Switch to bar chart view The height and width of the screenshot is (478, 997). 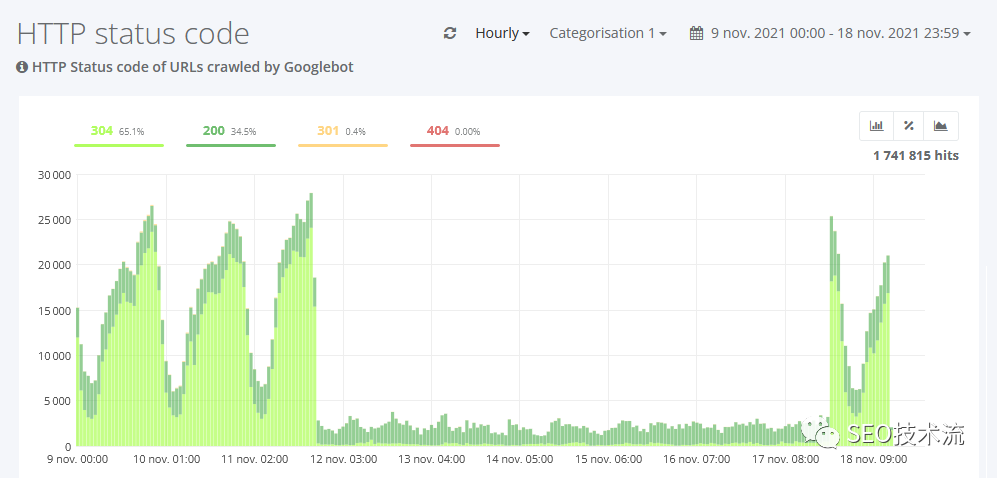coord(877,126)
